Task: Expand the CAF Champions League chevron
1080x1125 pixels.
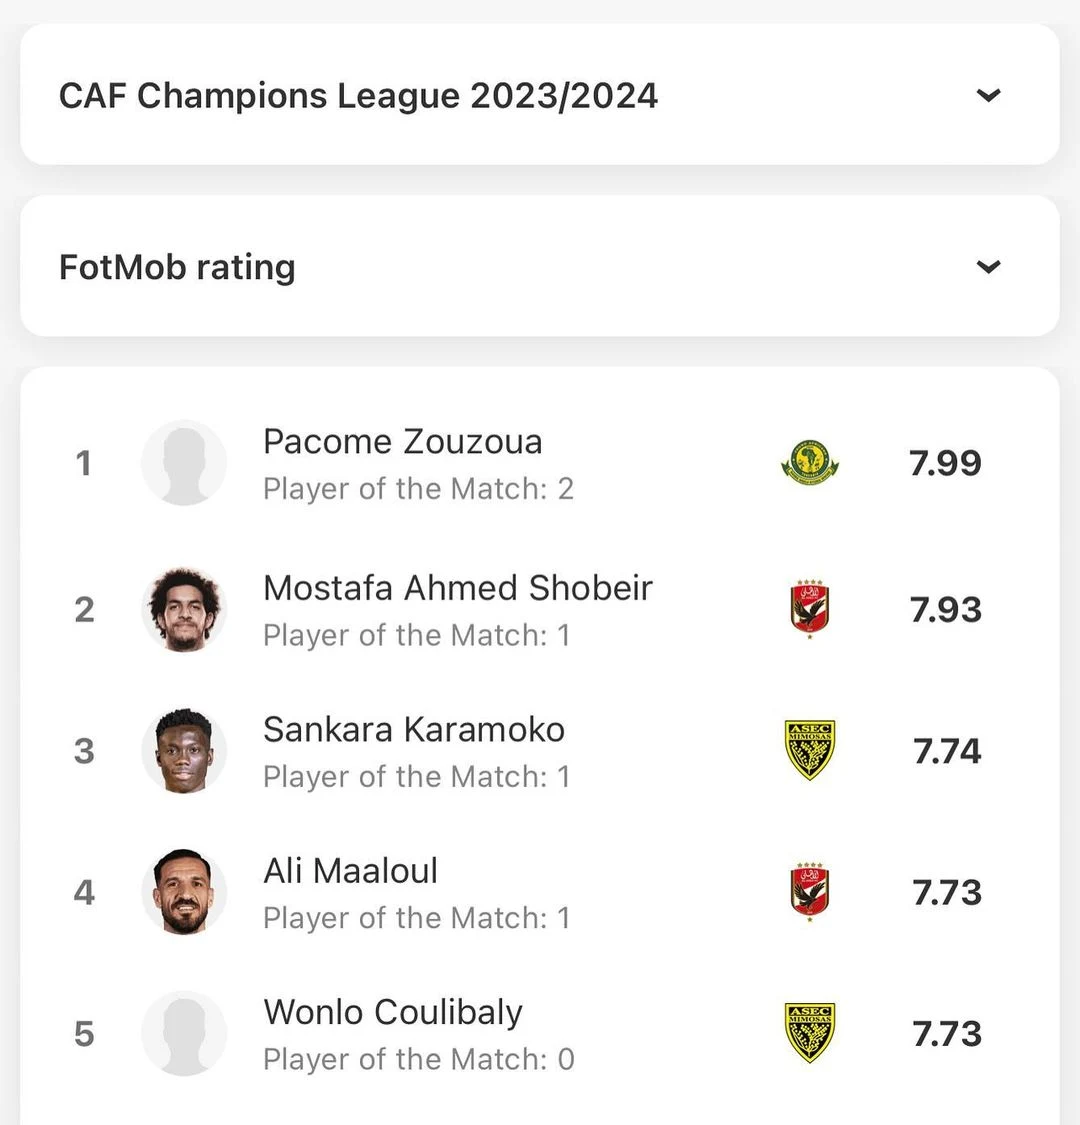Action: click(989, 95)
